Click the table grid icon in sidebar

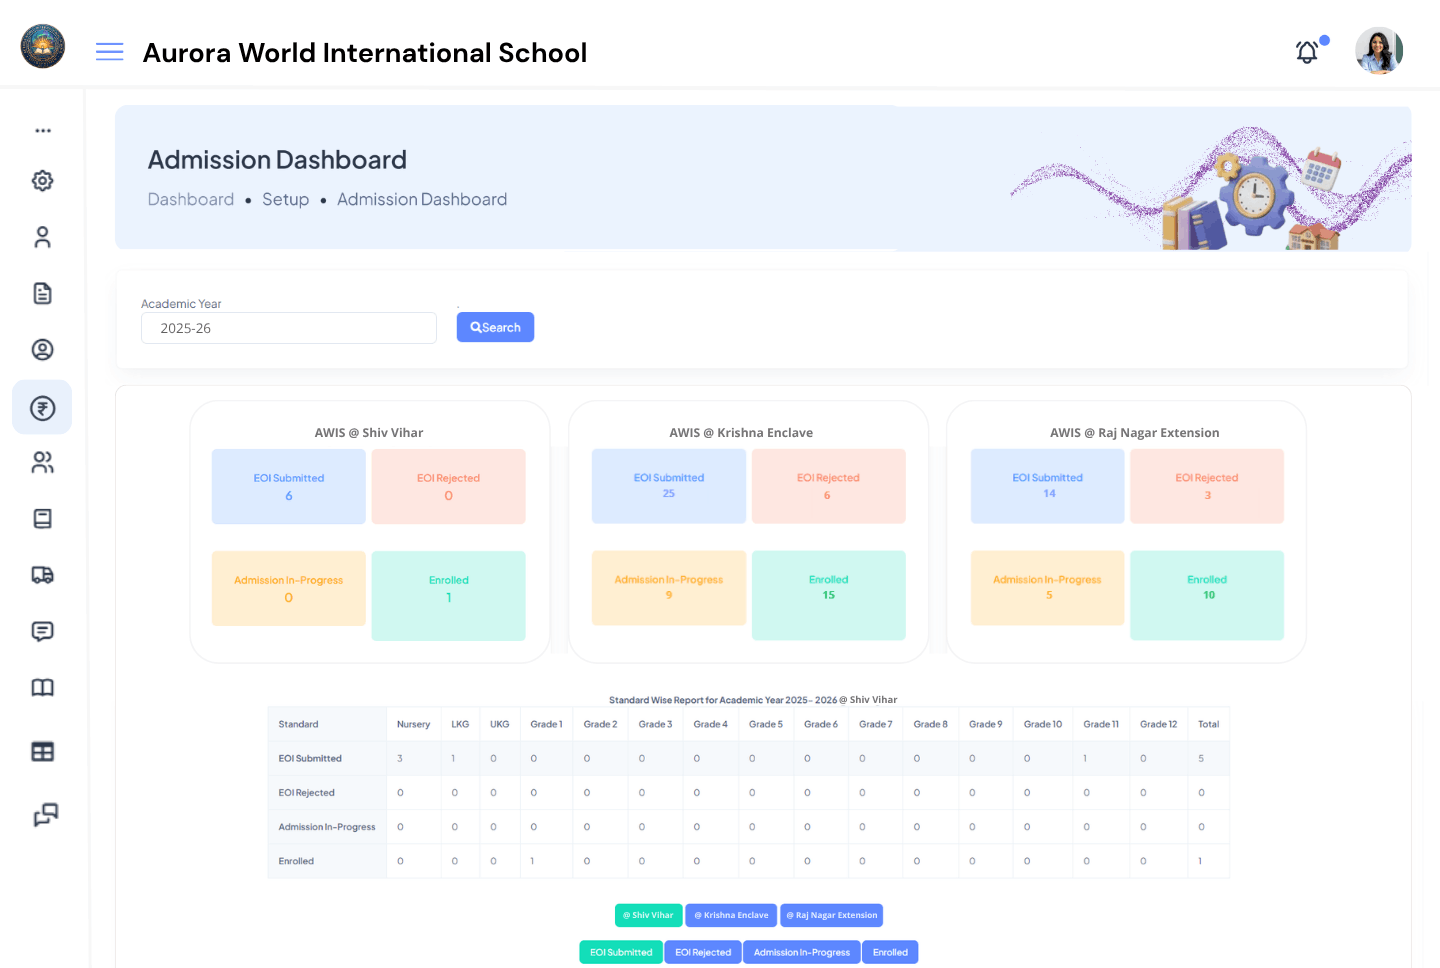42,751
